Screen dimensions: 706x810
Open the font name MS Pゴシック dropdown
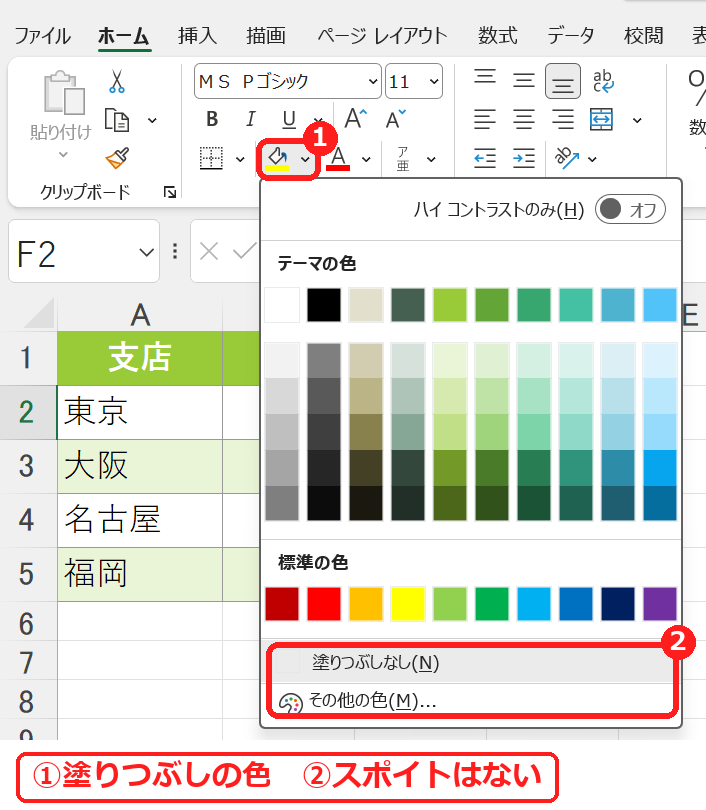click(373, 81)
